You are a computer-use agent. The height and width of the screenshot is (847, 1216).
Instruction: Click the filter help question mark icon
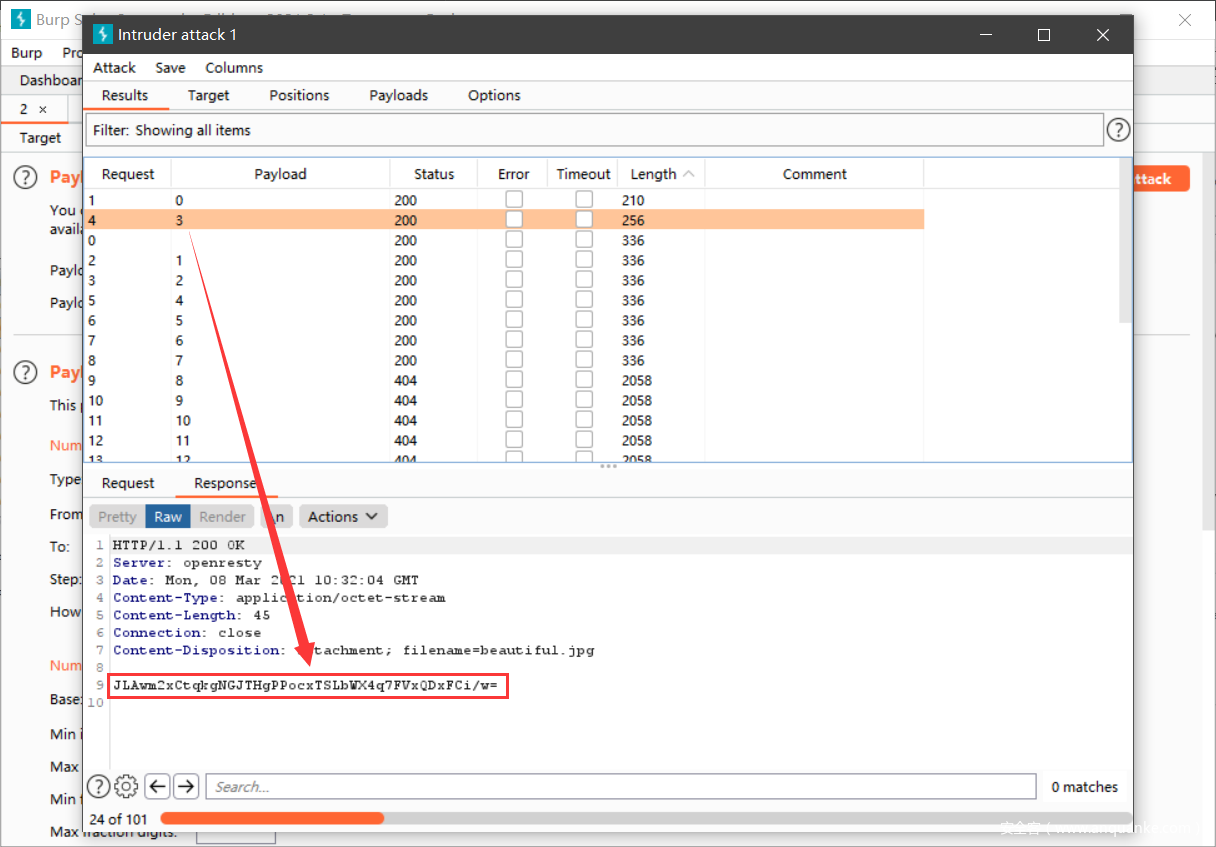(1118, 130)
